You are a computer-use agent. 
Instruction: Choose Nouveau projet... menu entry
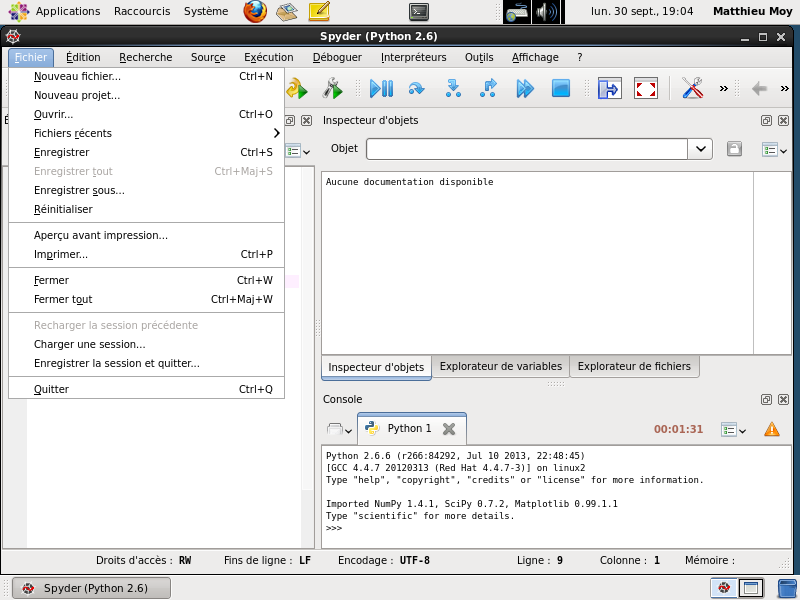tap(146, 95)
